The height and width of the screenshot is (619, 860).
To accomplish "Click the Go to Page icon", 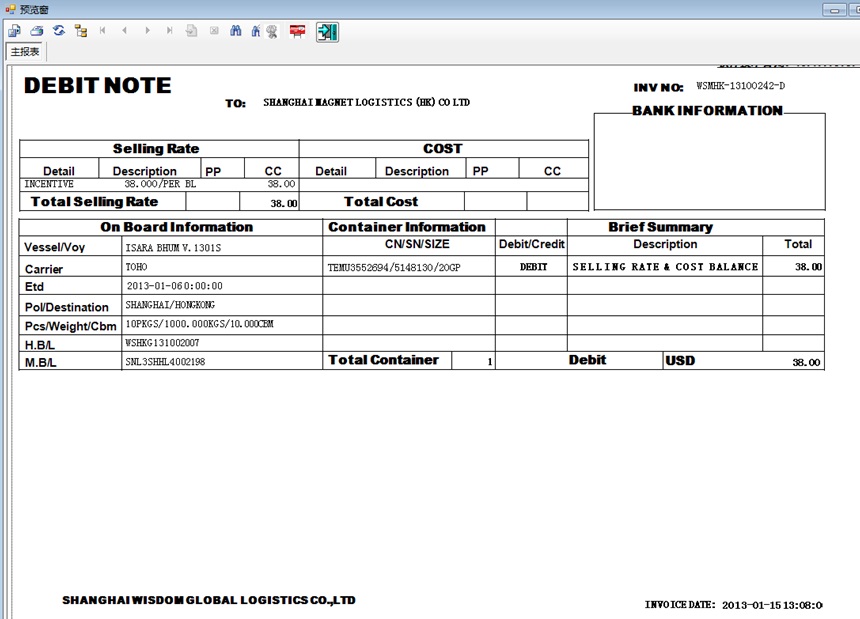I will (191, 31).
